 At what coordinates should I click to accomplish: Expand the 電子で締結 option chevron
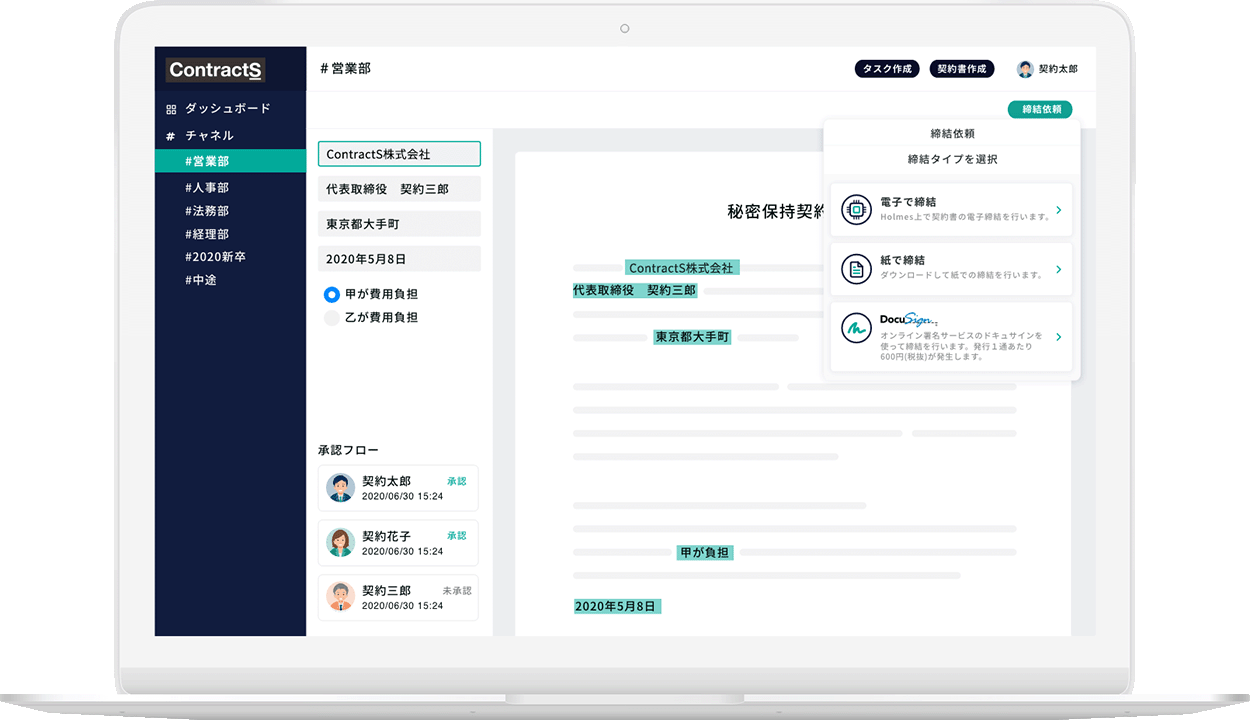(1058, 209)
